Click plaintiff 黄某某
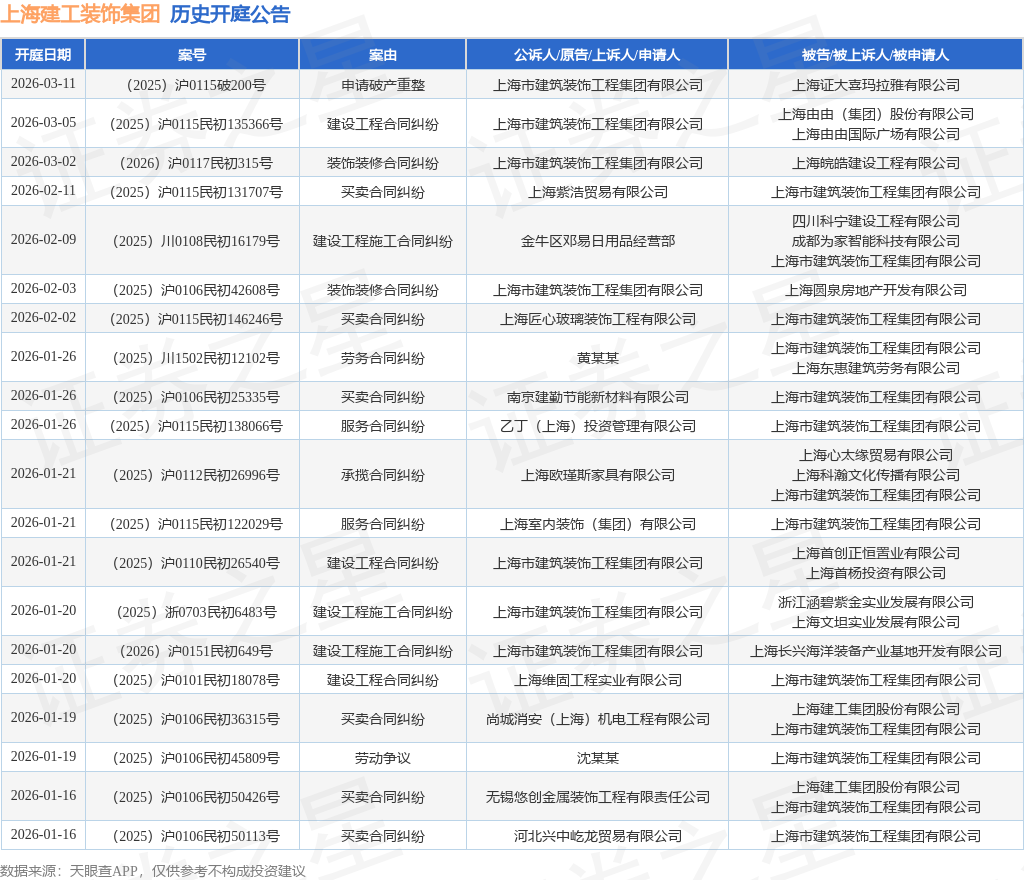This screenshot has width=1024, height=880. (598, 358)
